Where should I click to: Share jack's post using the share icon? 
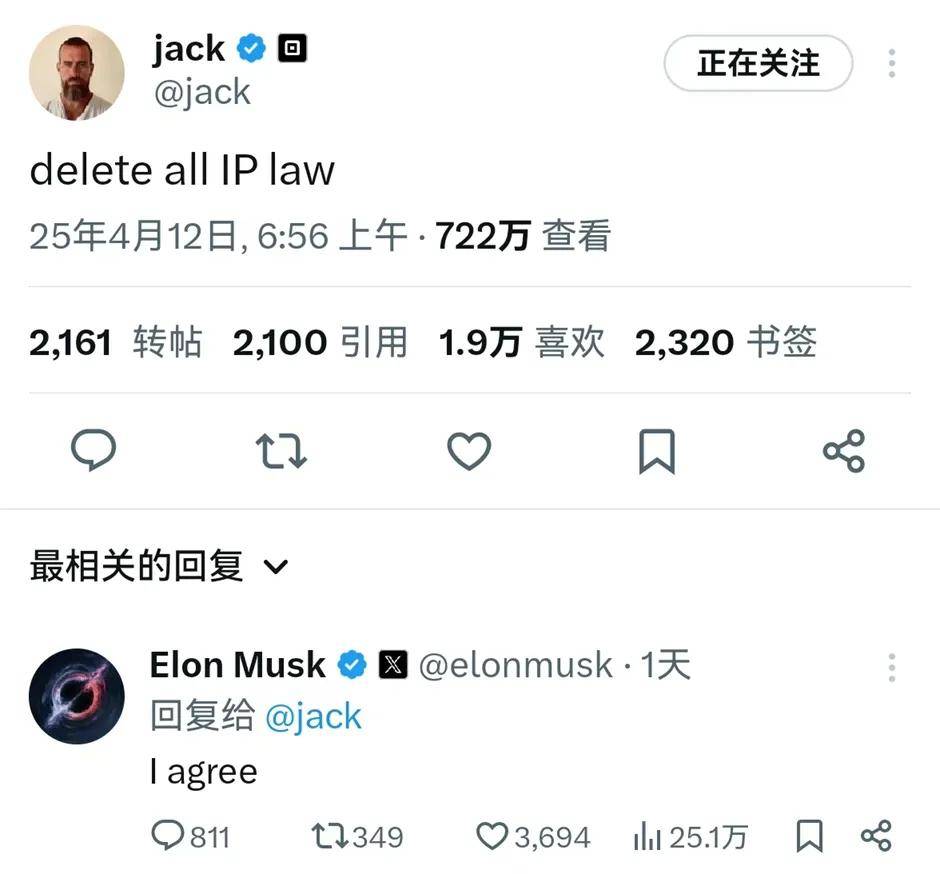844,451
